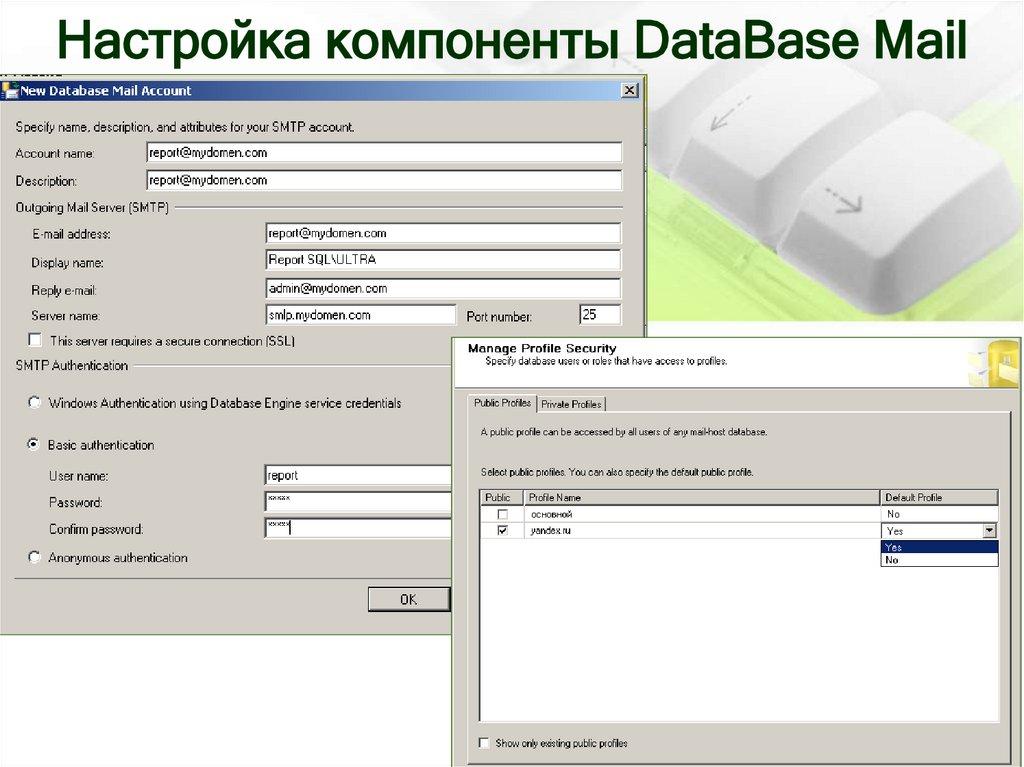The height and width of the screenshot is (767, 1024).
Task: Open the Default Profile dropdown arrow for yandex.ru
Action: click(x=989, y=531)
